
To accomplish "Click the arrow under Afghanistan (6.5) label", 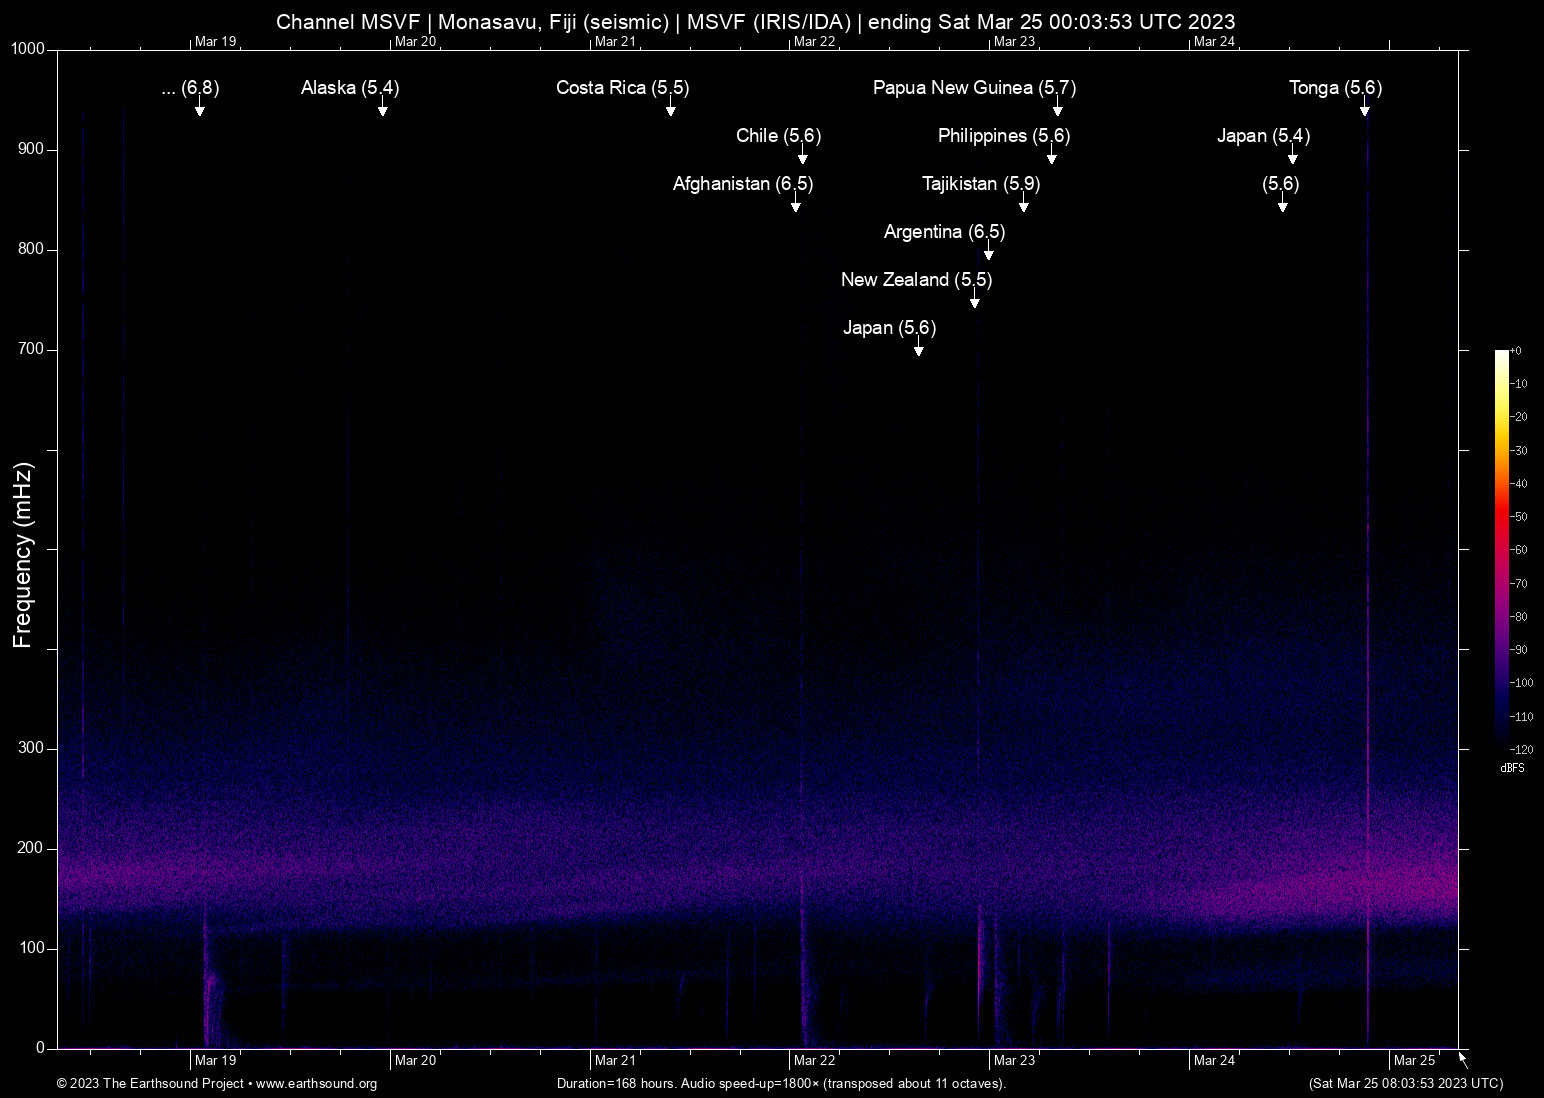I will point(796,203).
